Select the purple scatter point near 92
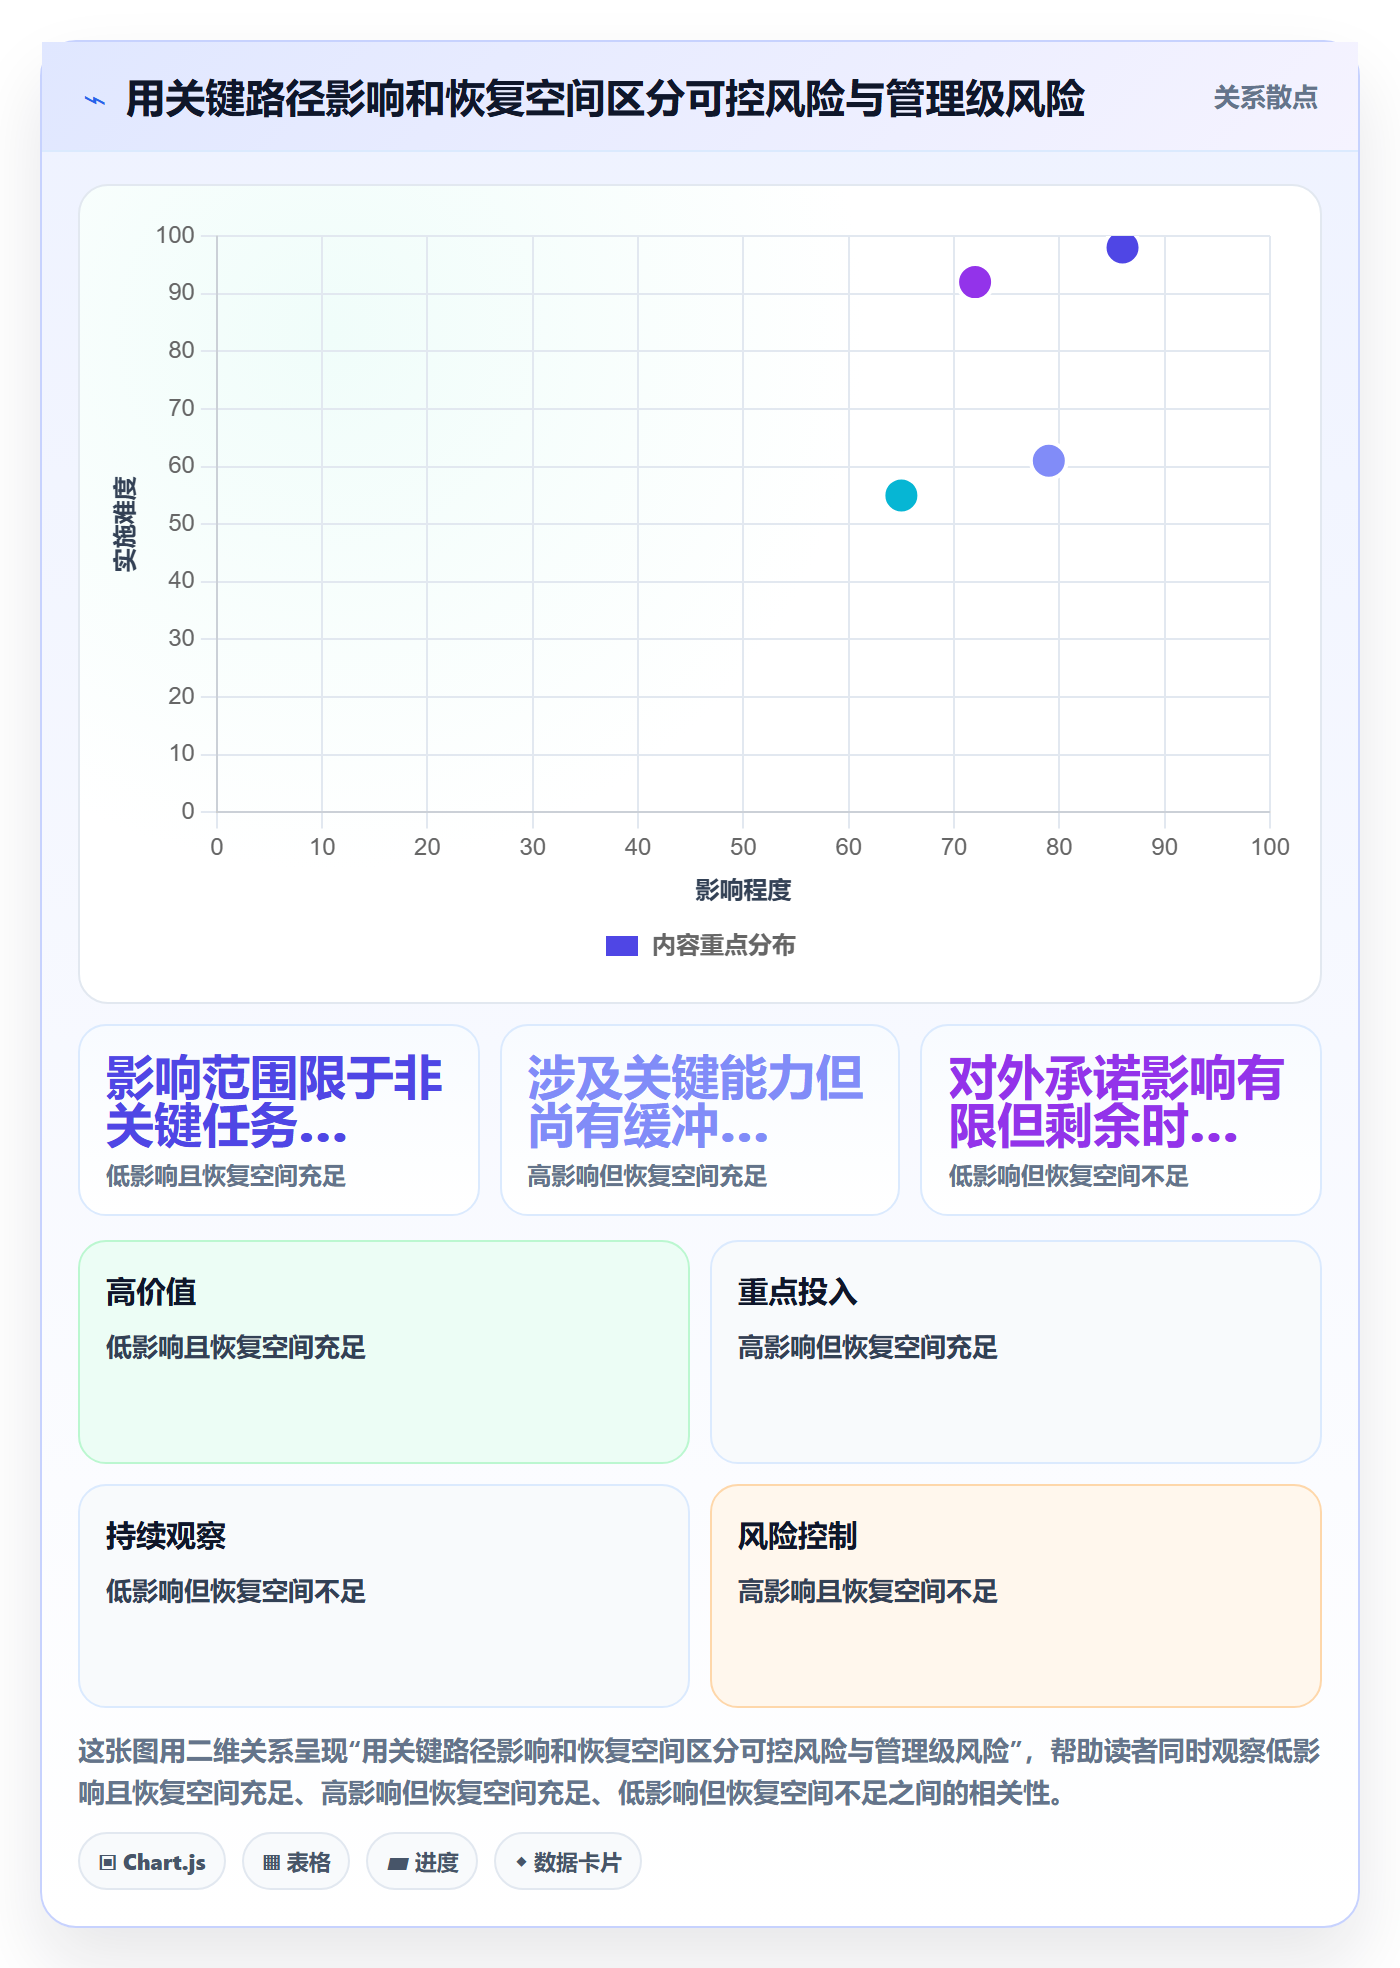This screenshot has width=1400, height=1968. (975, 282)
